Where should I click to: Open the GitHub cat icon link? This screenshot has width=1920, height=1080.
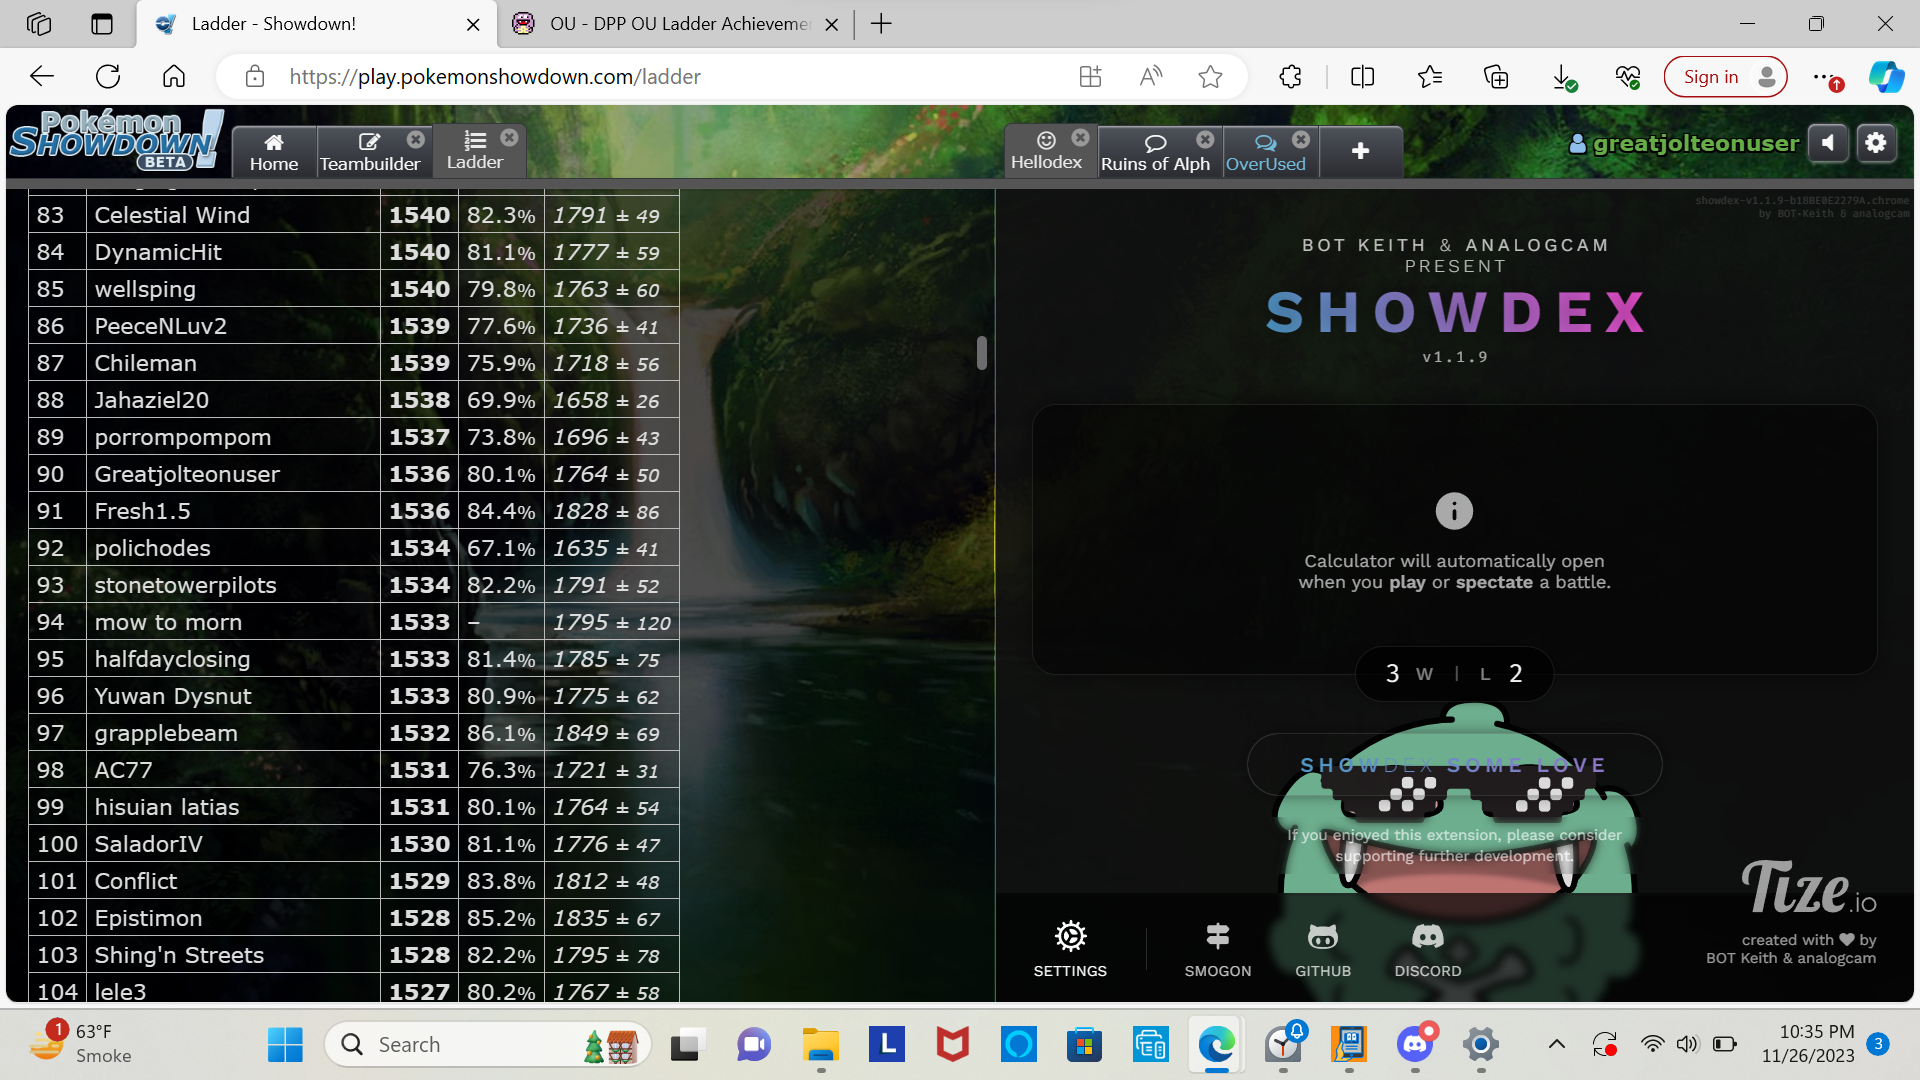point(1322,937)
